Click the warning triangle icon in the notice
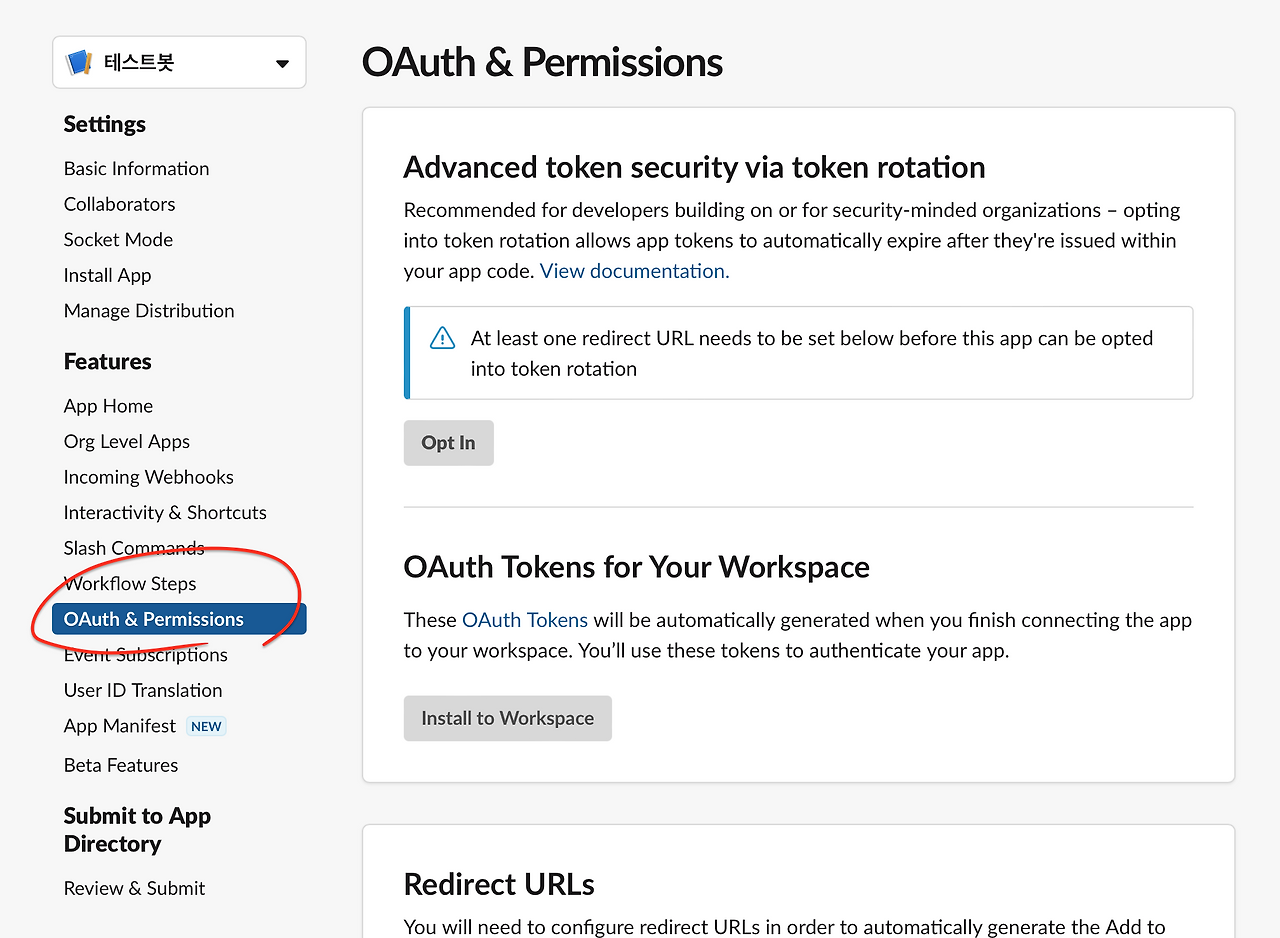The height and width of the screenshot is (938, 1280). point(442,339)
